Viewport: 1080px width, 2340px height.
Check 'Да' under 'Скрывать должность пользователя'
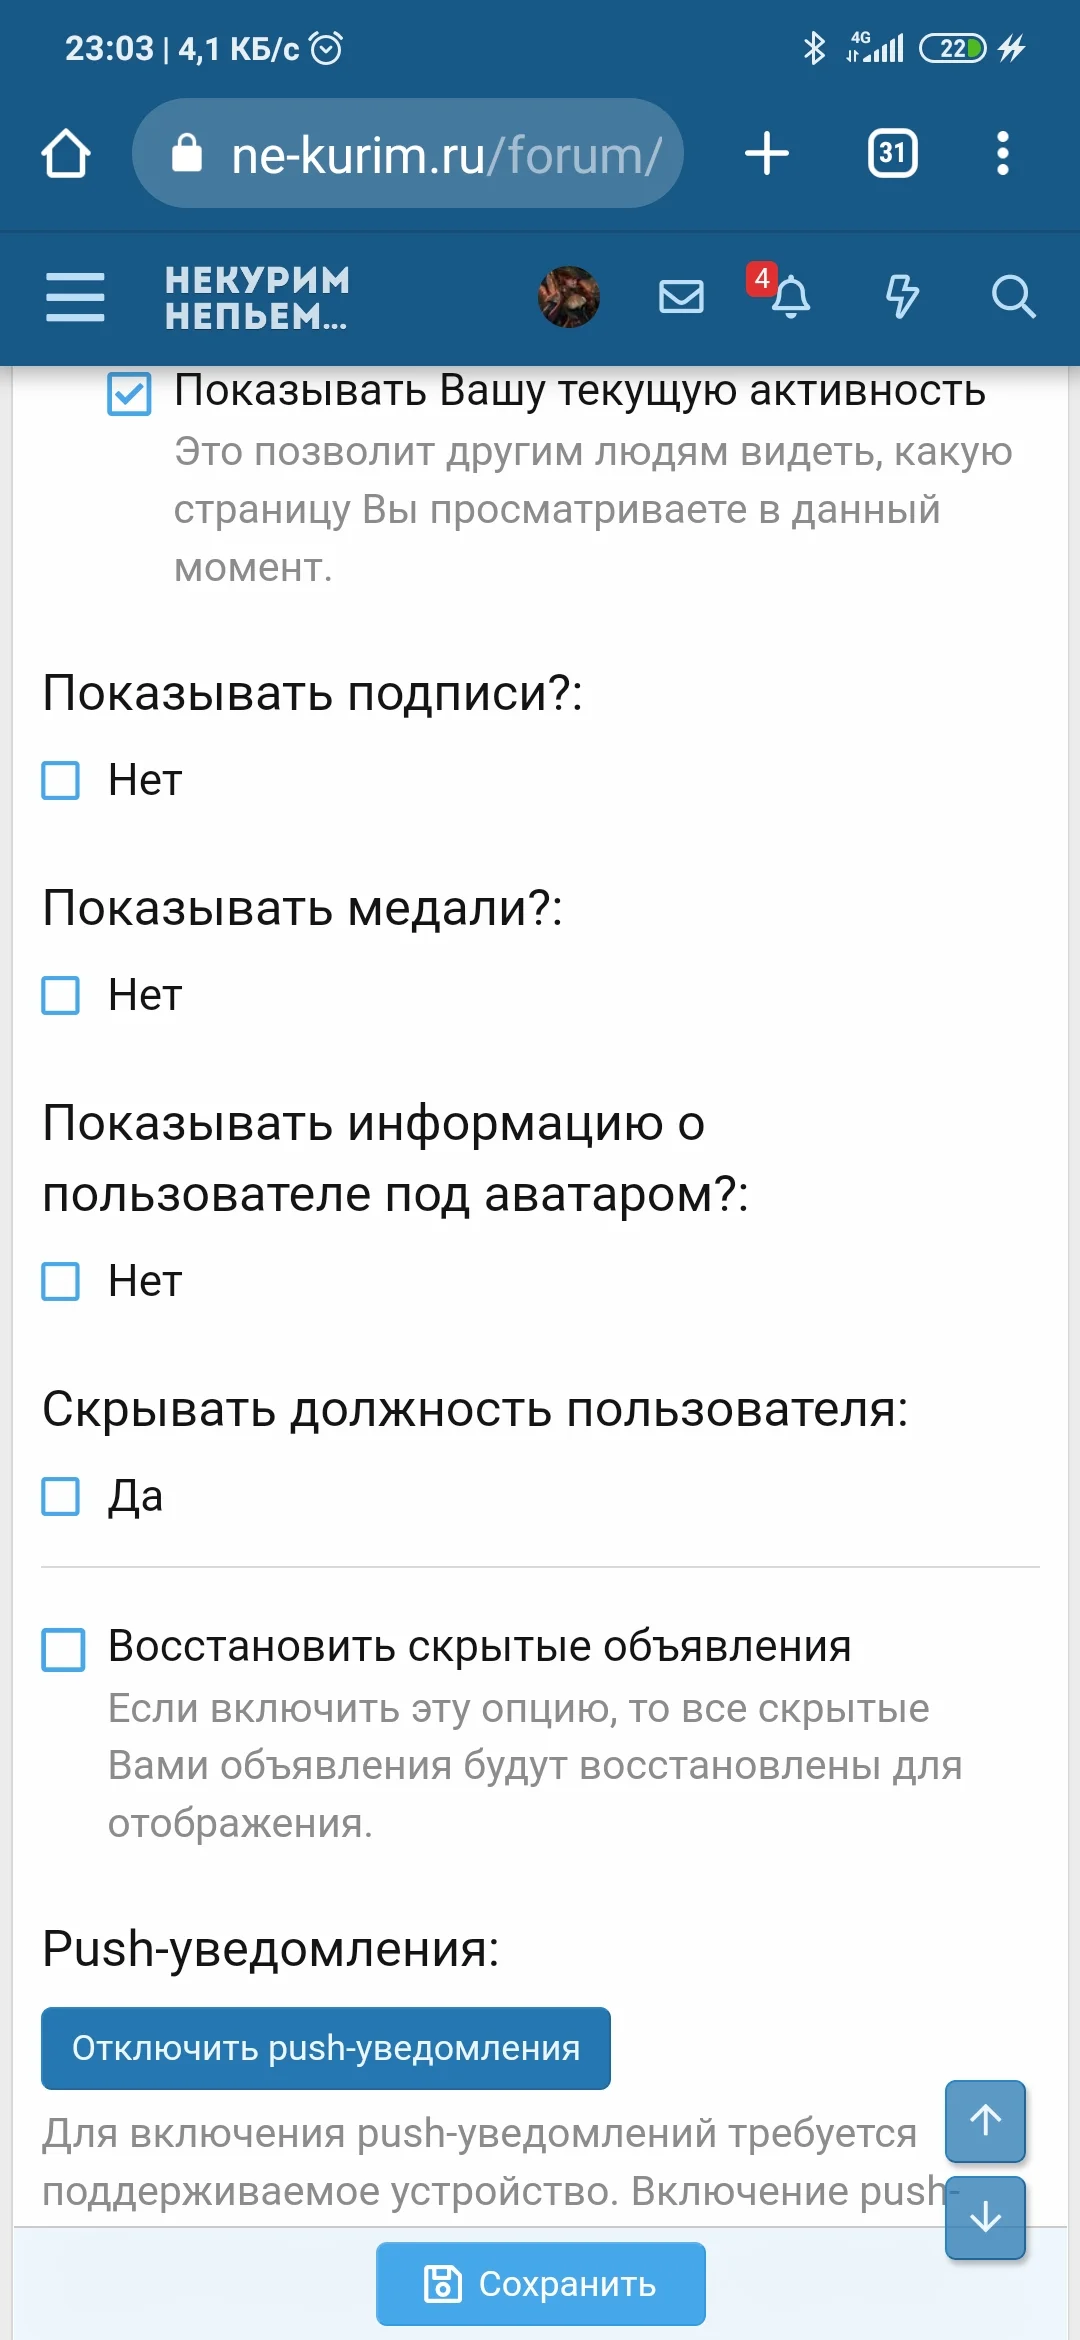click(x=62, y=1496)
